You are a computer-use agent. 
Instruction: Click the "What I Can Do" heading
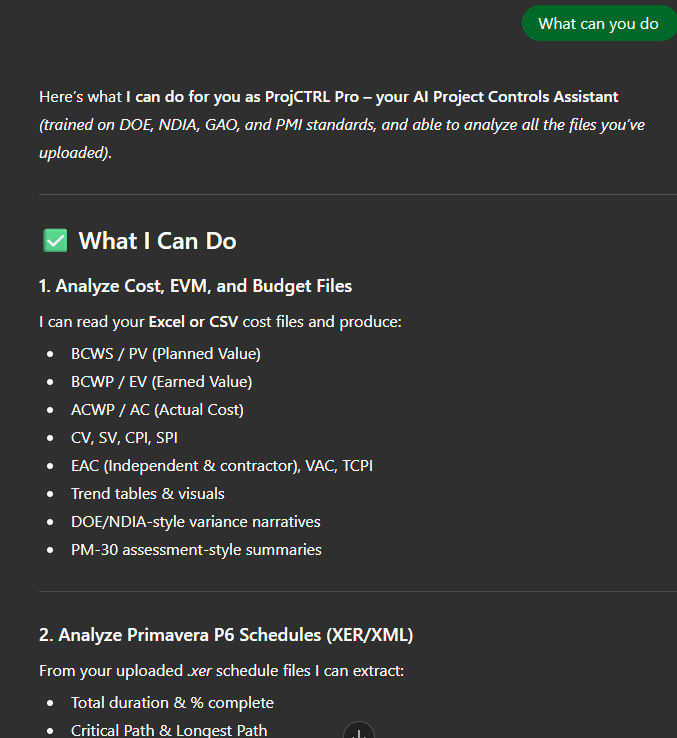pyautogui.click(x=157, y=241)
